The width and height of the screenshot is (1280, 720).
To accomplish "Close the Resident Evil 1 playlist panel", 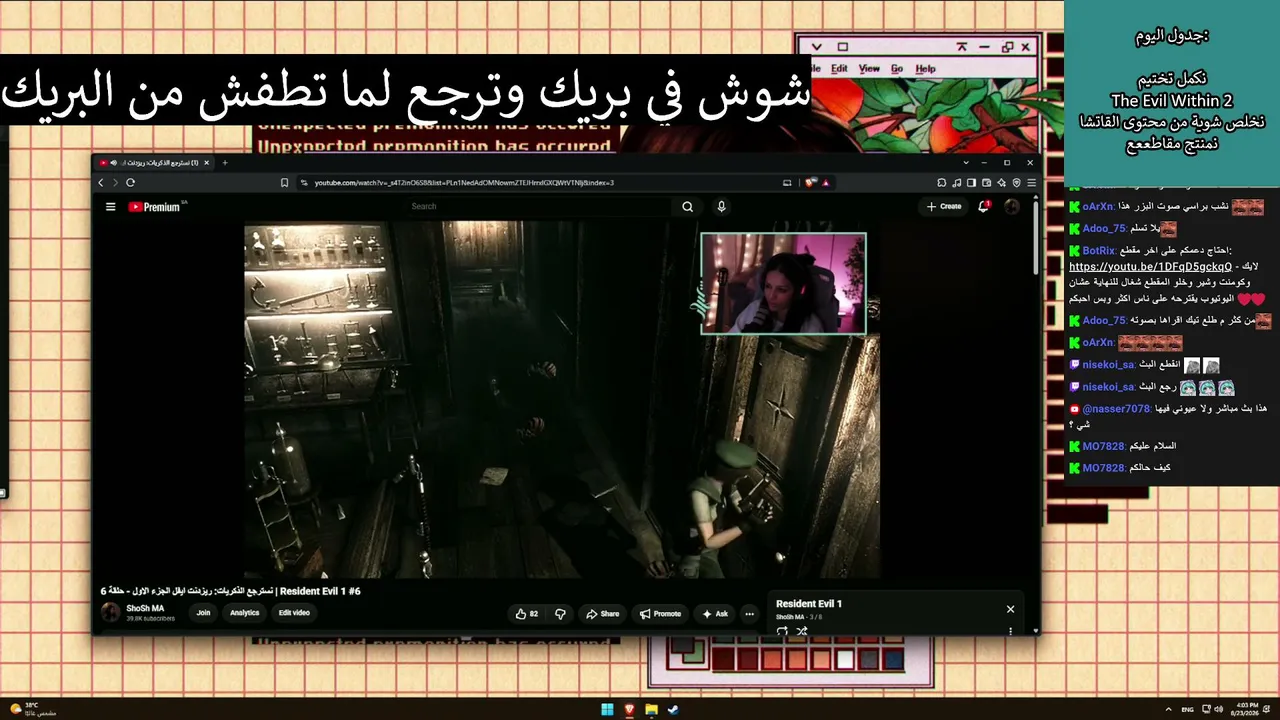I will coord(1010,609).
